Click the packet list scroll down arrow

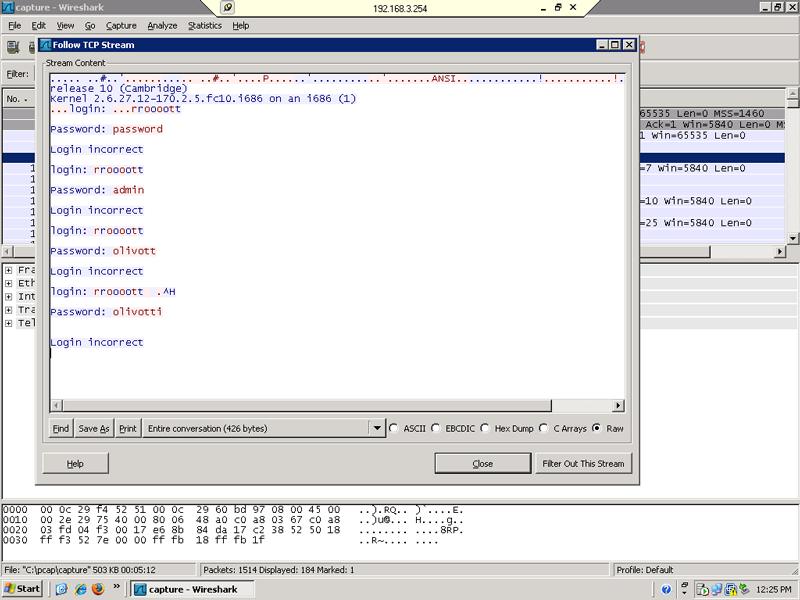pyautogui.click(x=792, y=238)
